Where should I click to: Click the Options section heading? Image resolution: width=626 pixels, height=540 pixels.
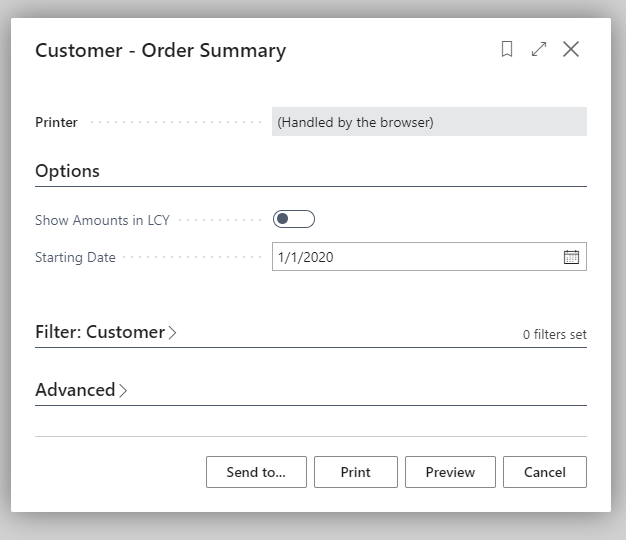coord(67,171)
